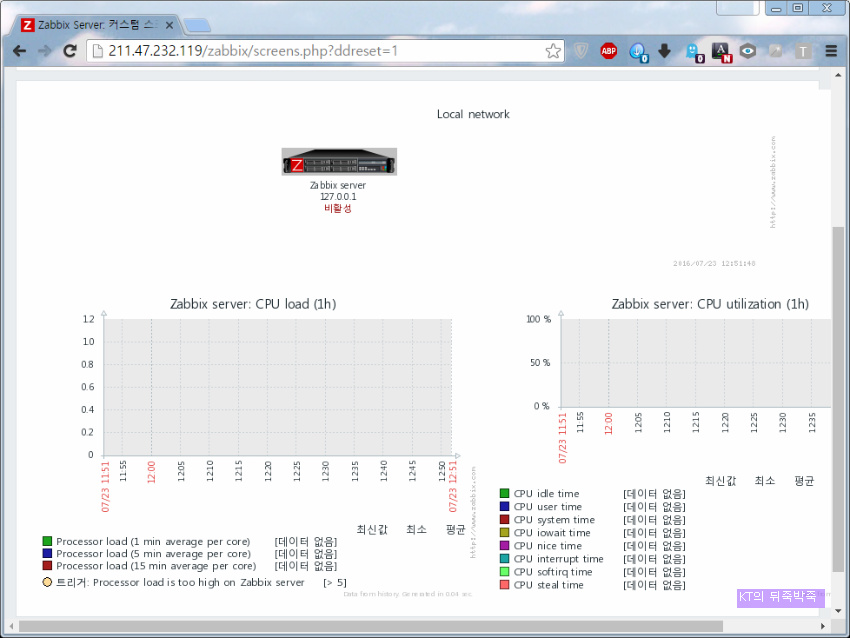Click the olive CPU iowait time swatch
The image size is (850, 638).
click(x=505, y=532)
